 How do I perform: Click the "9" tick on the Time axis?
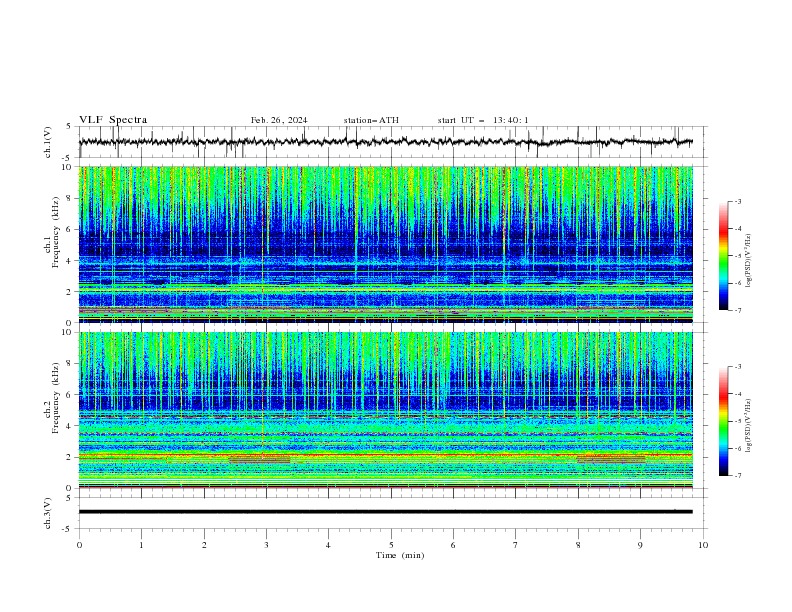640,545
